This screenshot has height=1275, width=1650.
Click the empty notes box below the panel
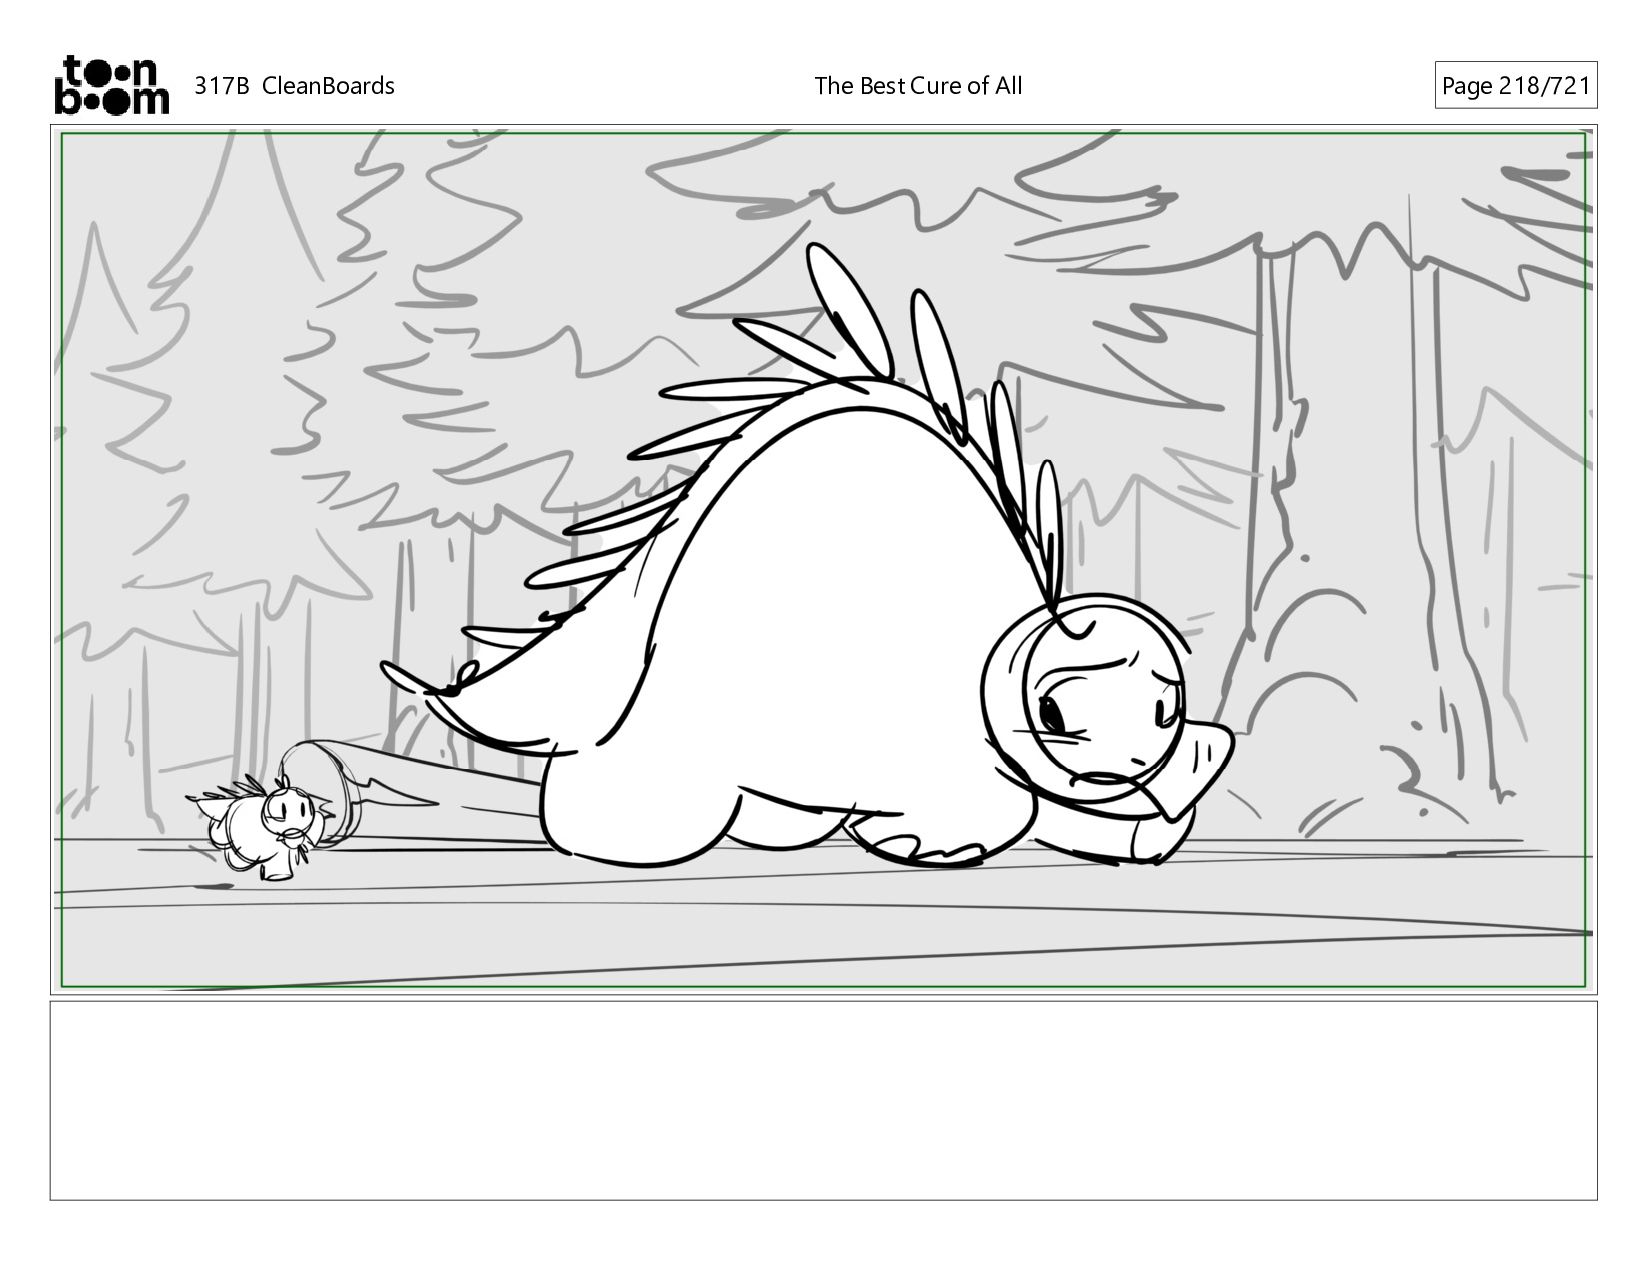(823, 1100)
